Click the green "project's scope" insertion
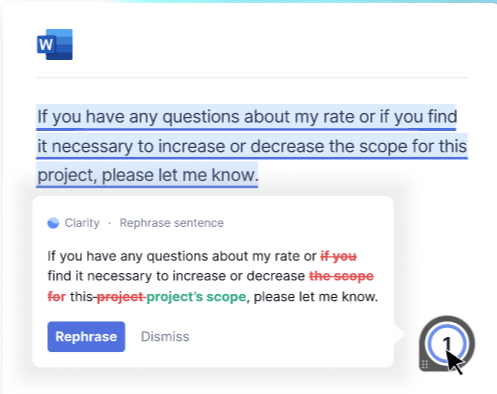Screen dimensions: 497x394 pyautogui.click(x=196, y=296)
